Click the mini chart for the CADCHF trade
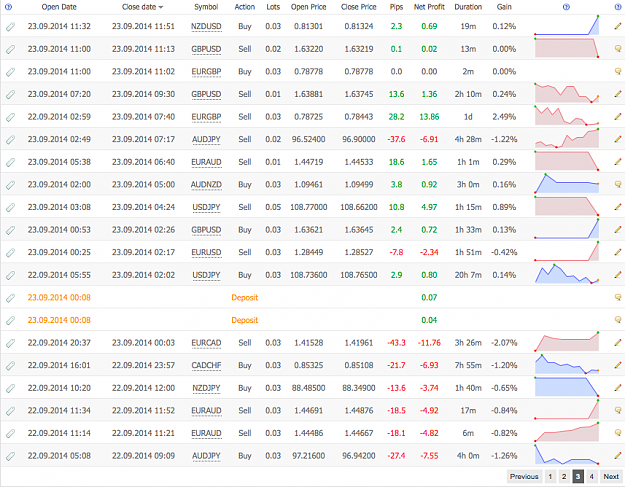 [x=566, y=365]
